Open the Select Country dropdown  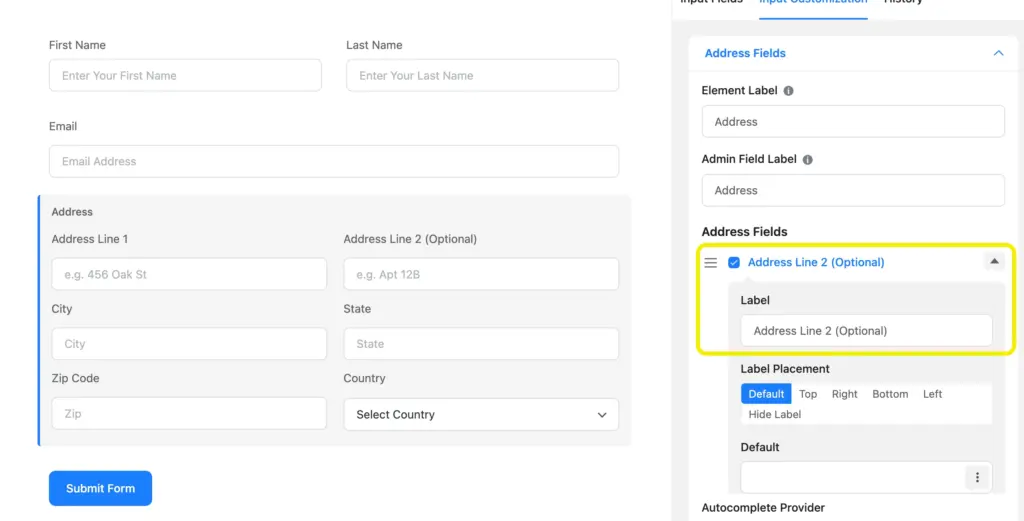[x=481, y=415]
